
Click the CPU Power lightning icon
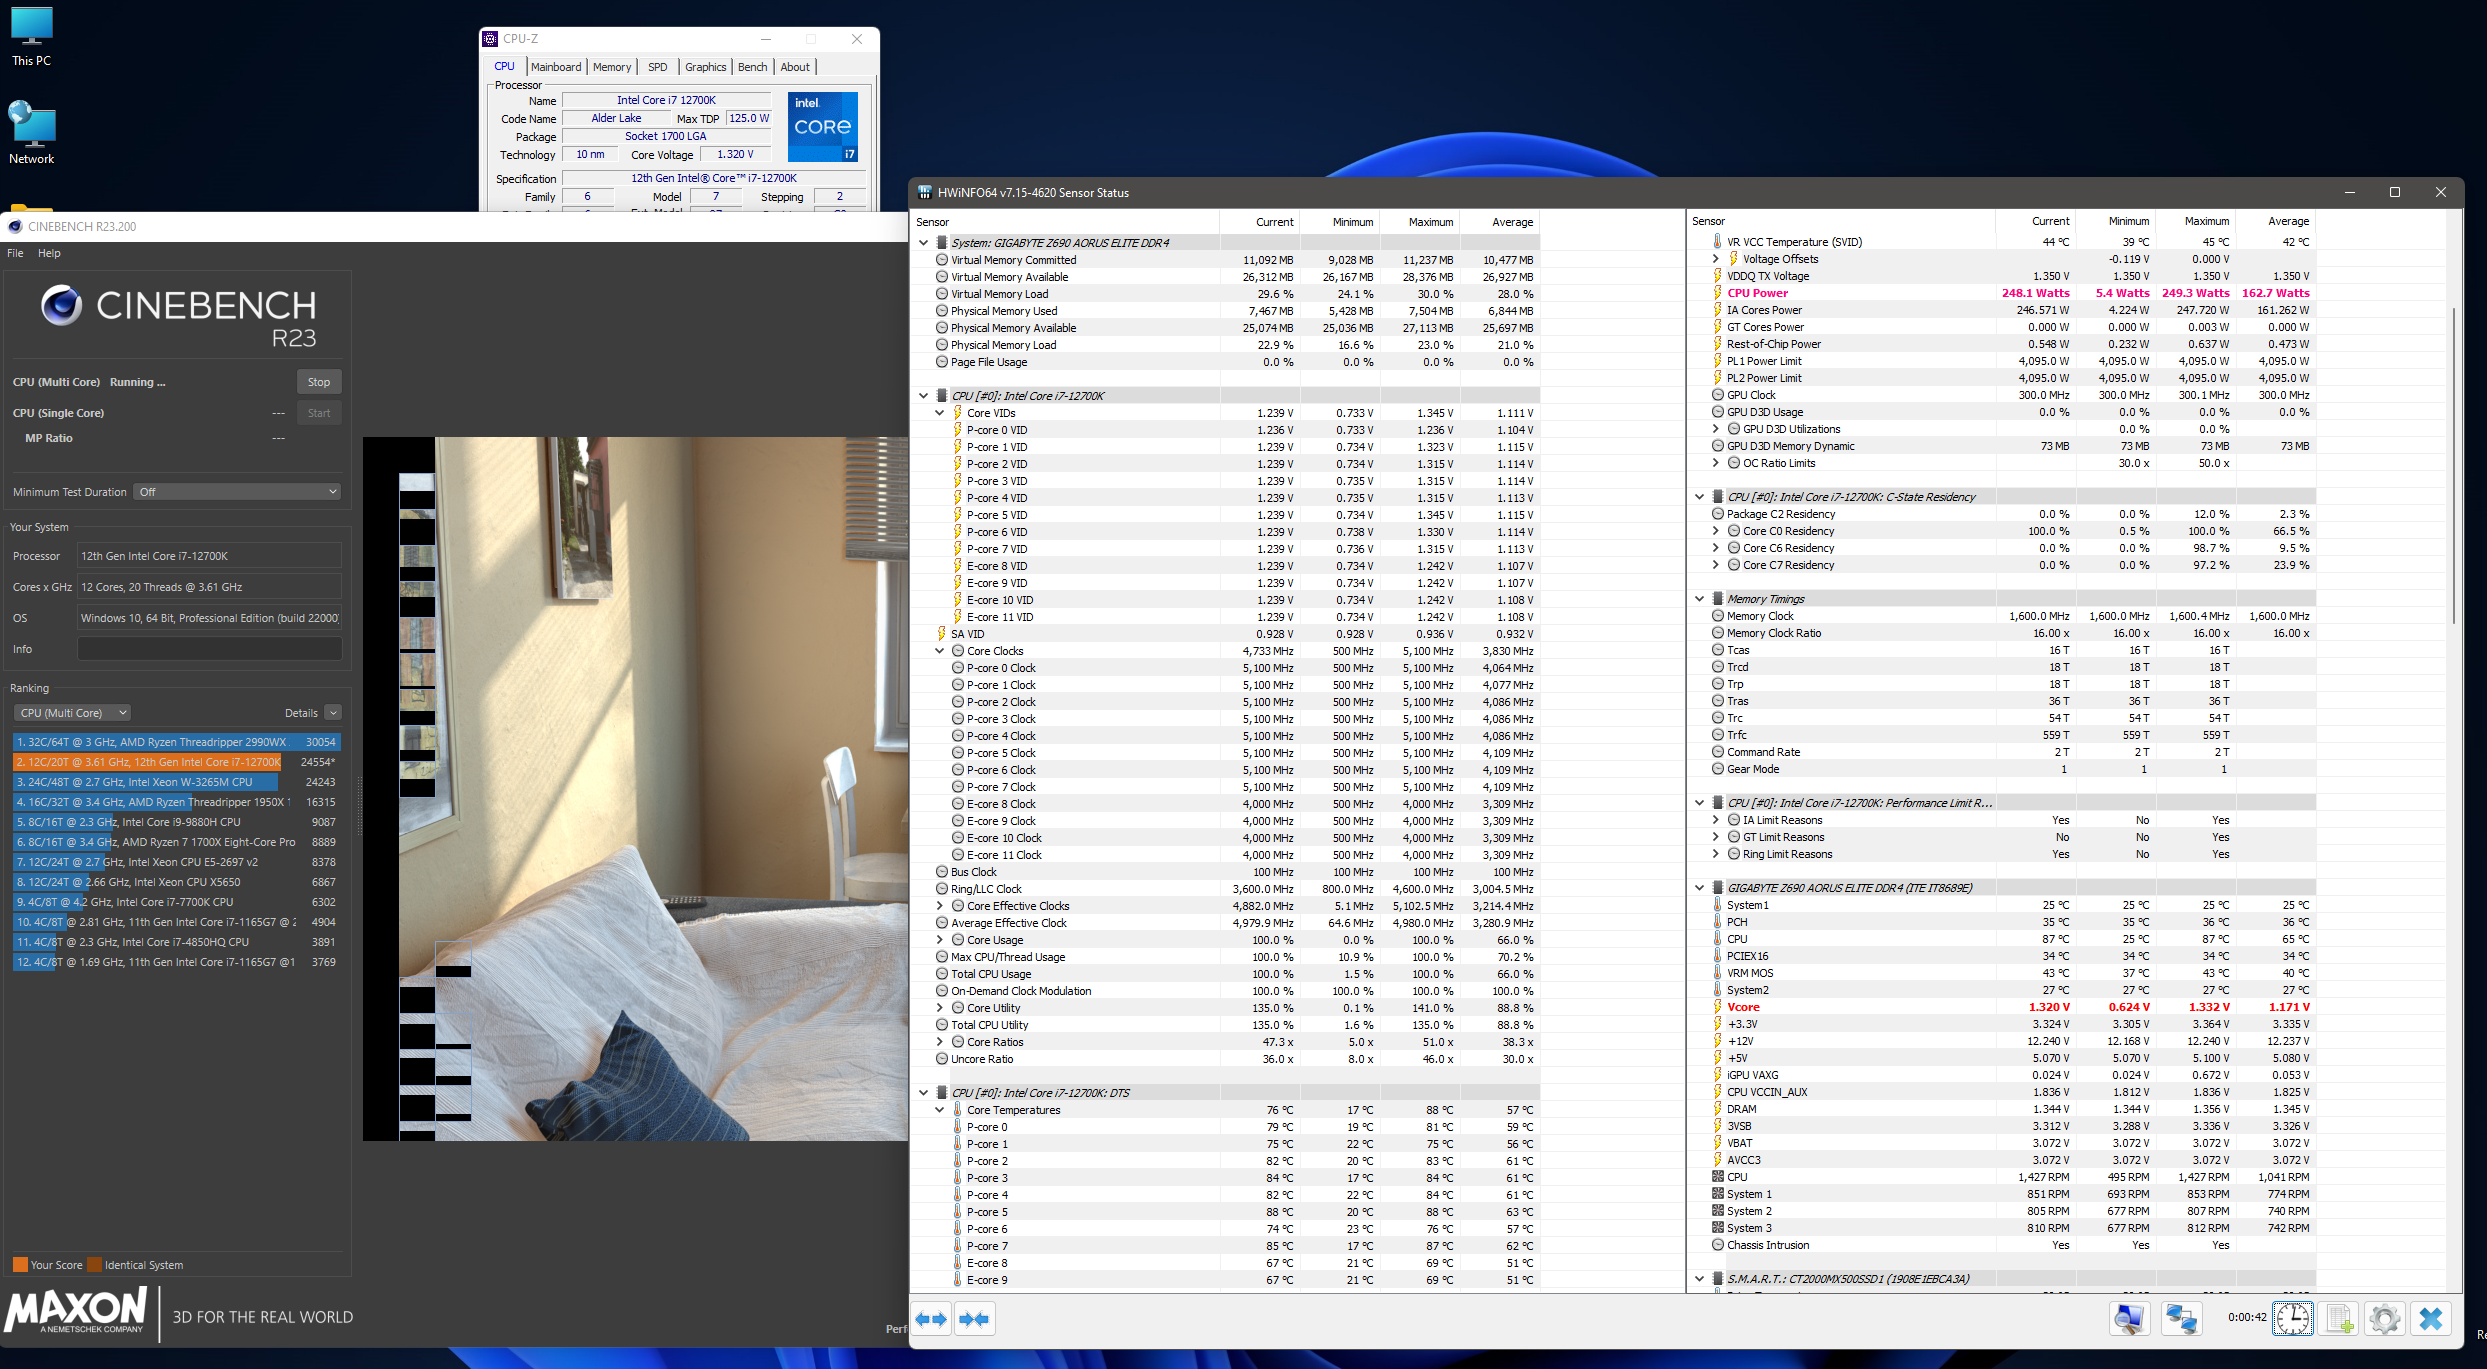(1717, 293)
